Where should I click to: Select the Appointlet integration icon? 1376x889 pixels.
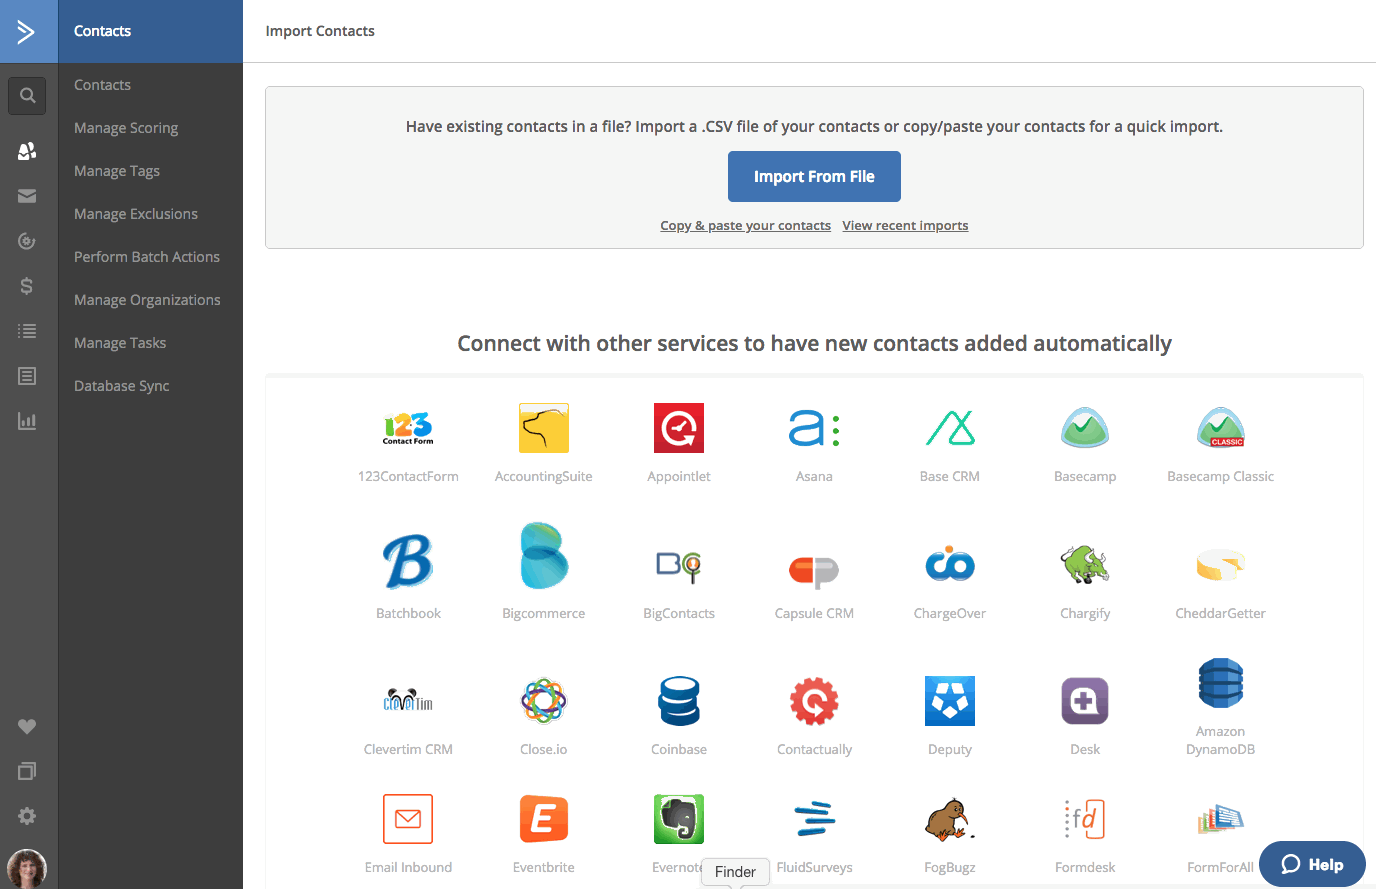point(679,428)
